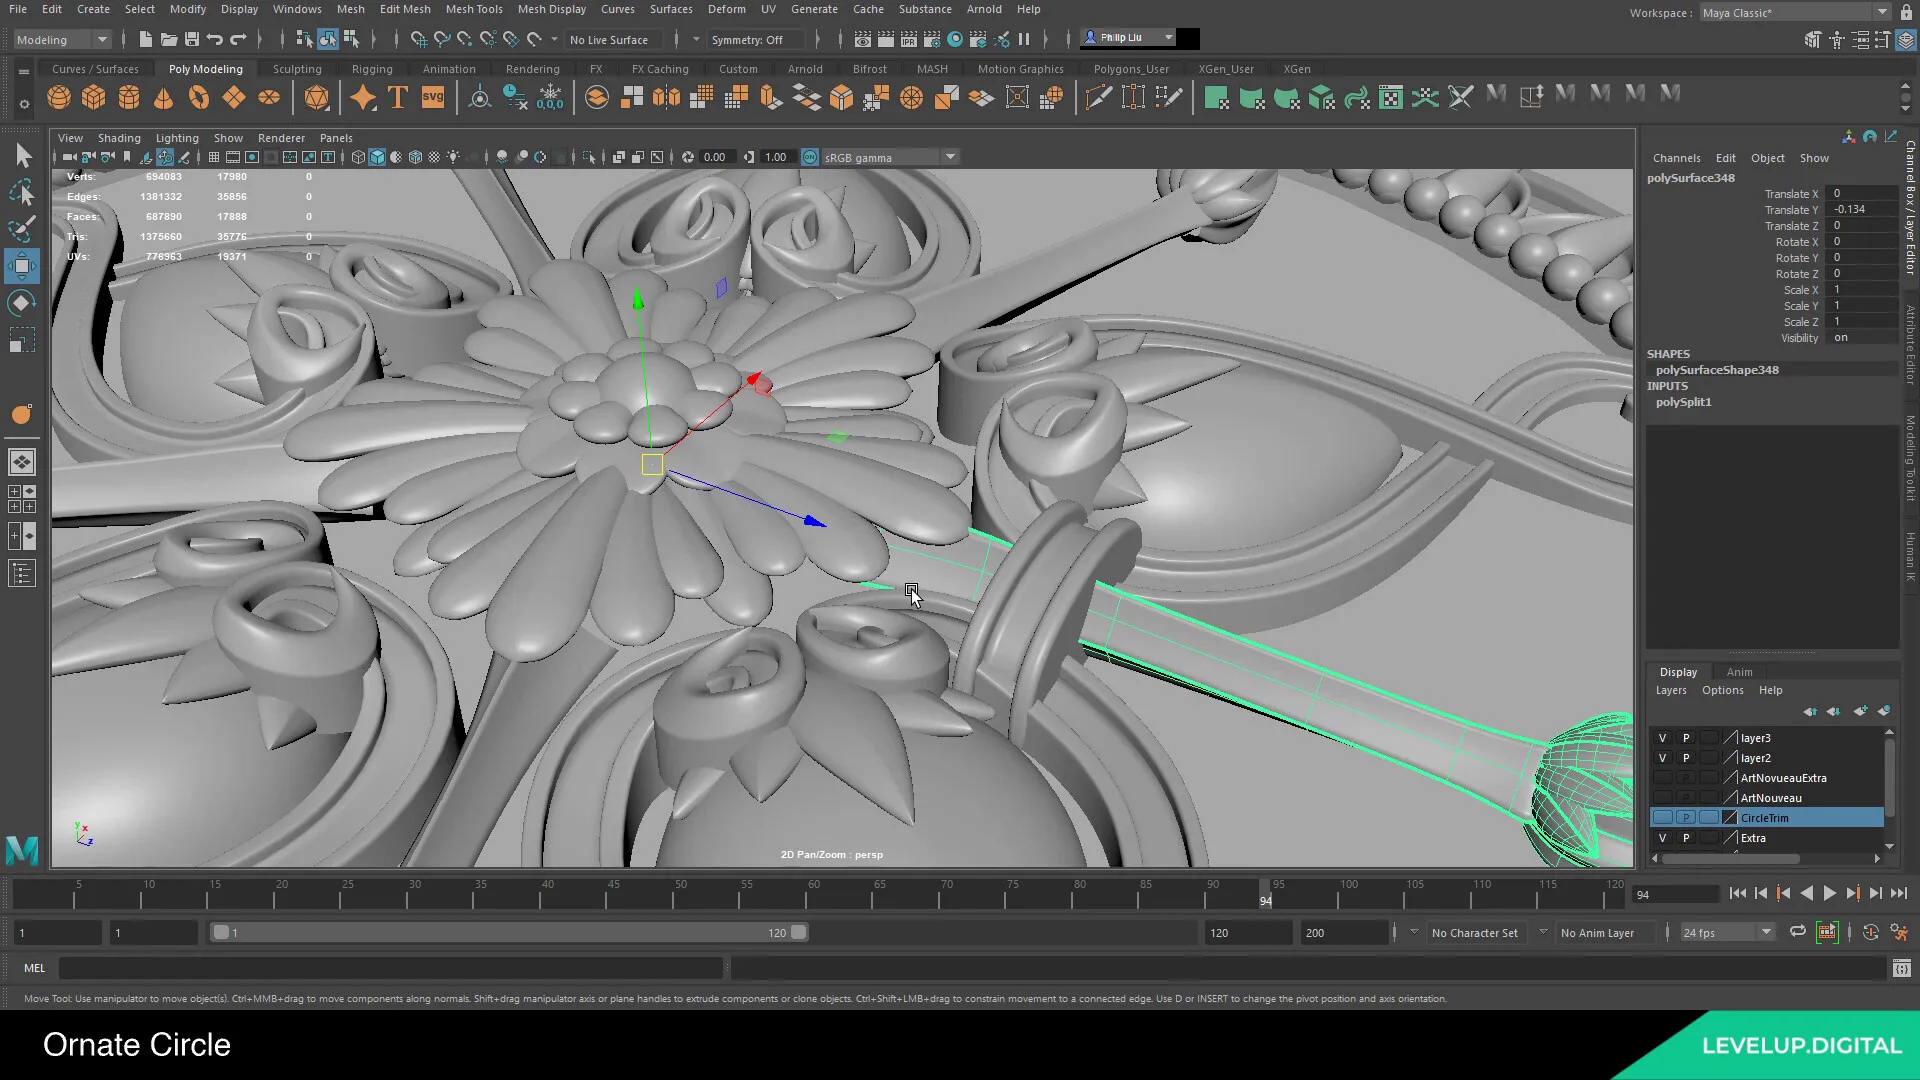Select the Poly Sphere tool on the shelf
The height and width of the screenshot is (1080, 1920).
coord(58,97)
